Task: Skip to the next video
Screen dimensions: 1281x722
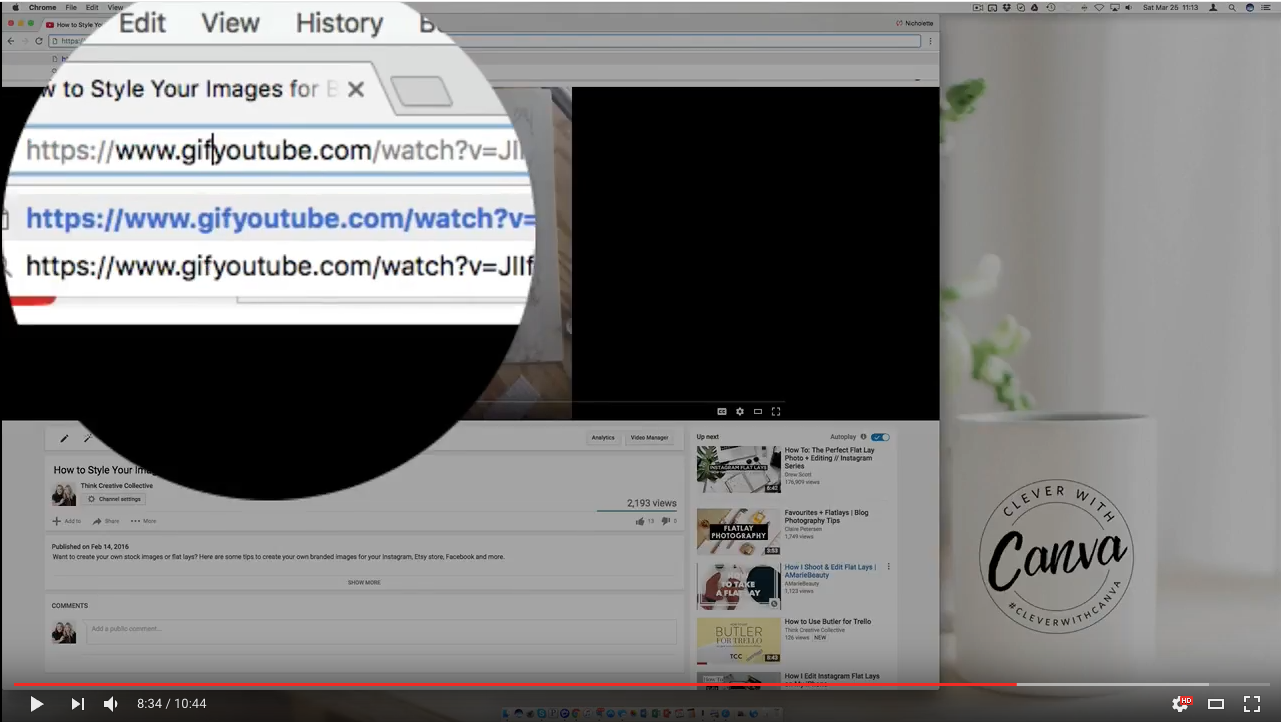Action: tap(77, 704)
